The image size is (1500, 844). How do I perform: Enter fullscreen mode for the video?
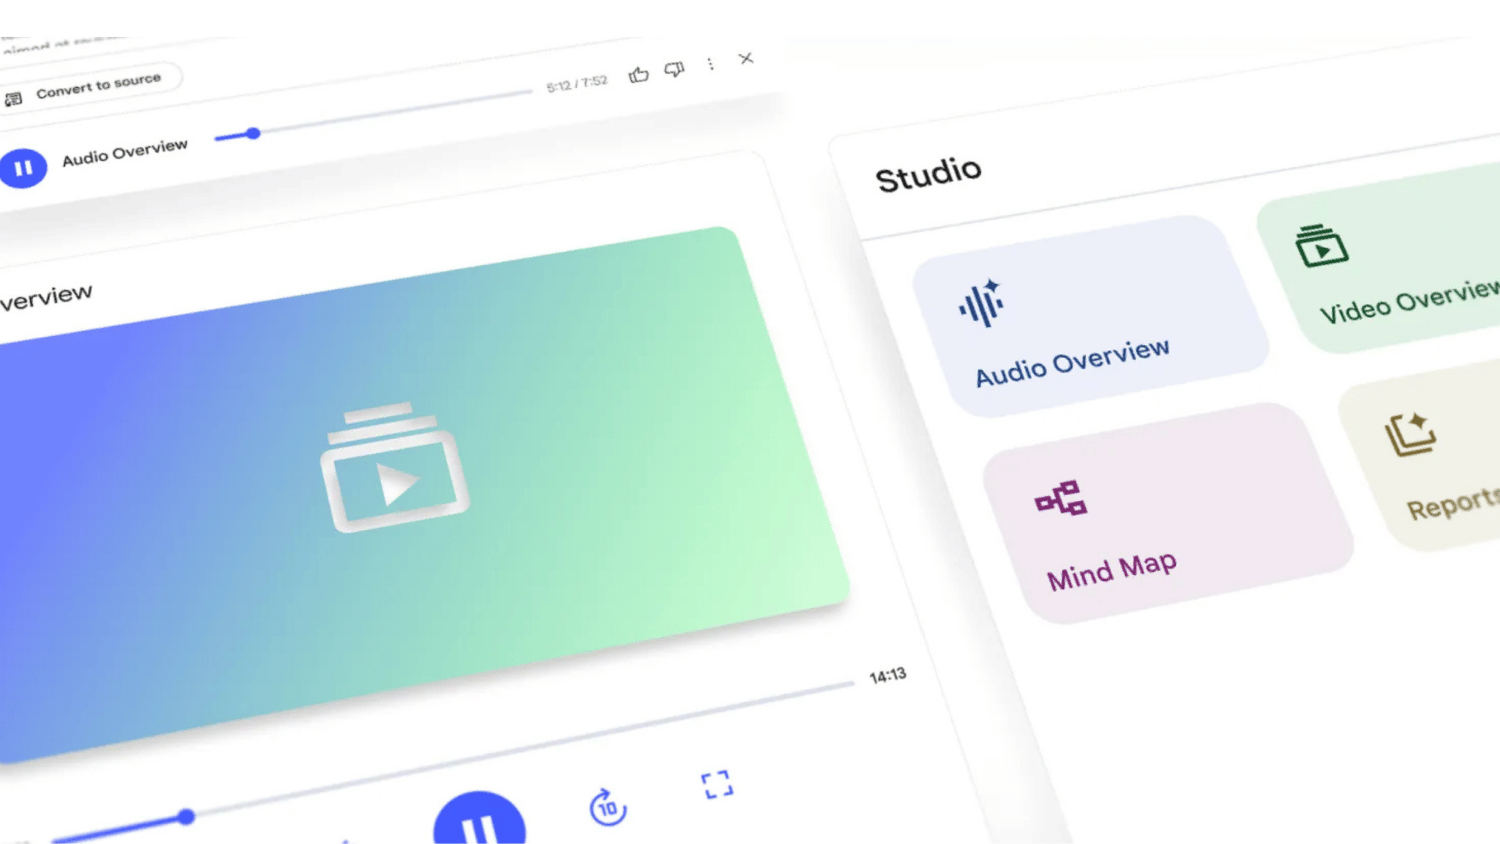717,785
